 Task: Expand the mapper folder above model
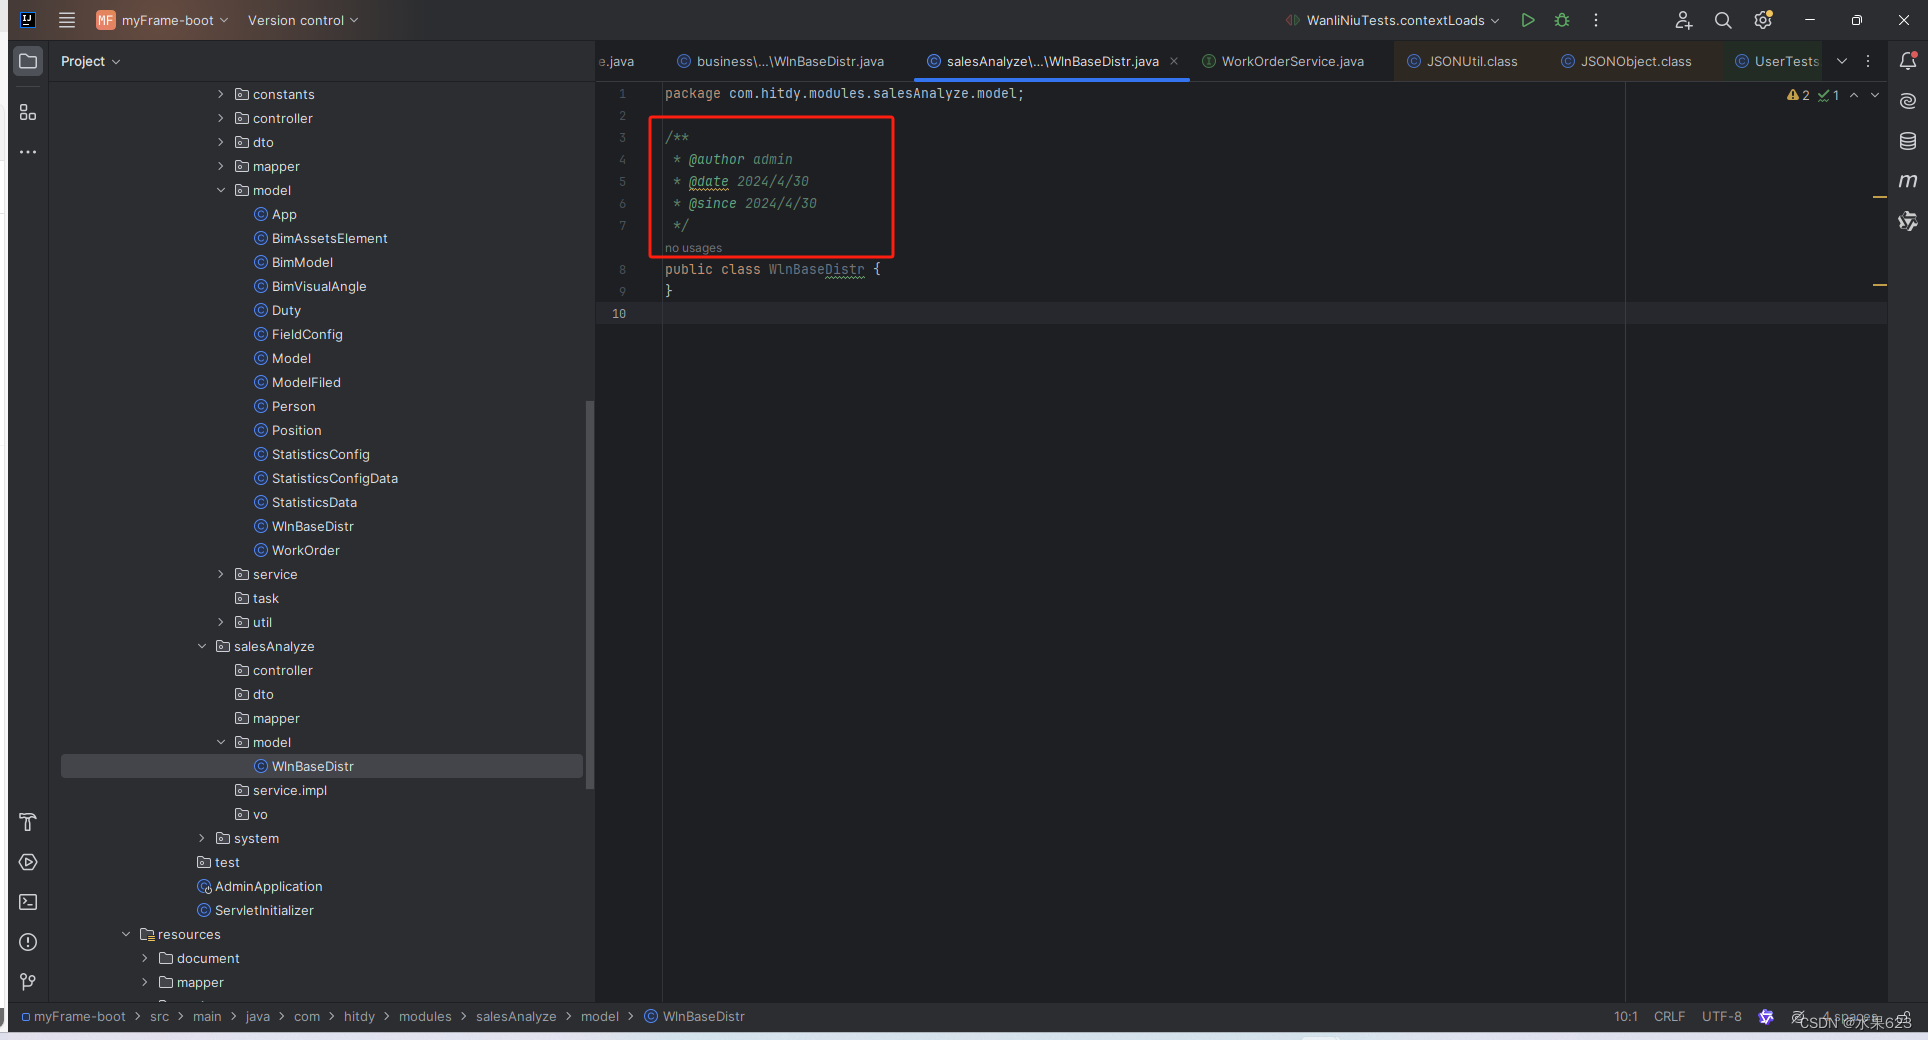click(x=221, y=166)
